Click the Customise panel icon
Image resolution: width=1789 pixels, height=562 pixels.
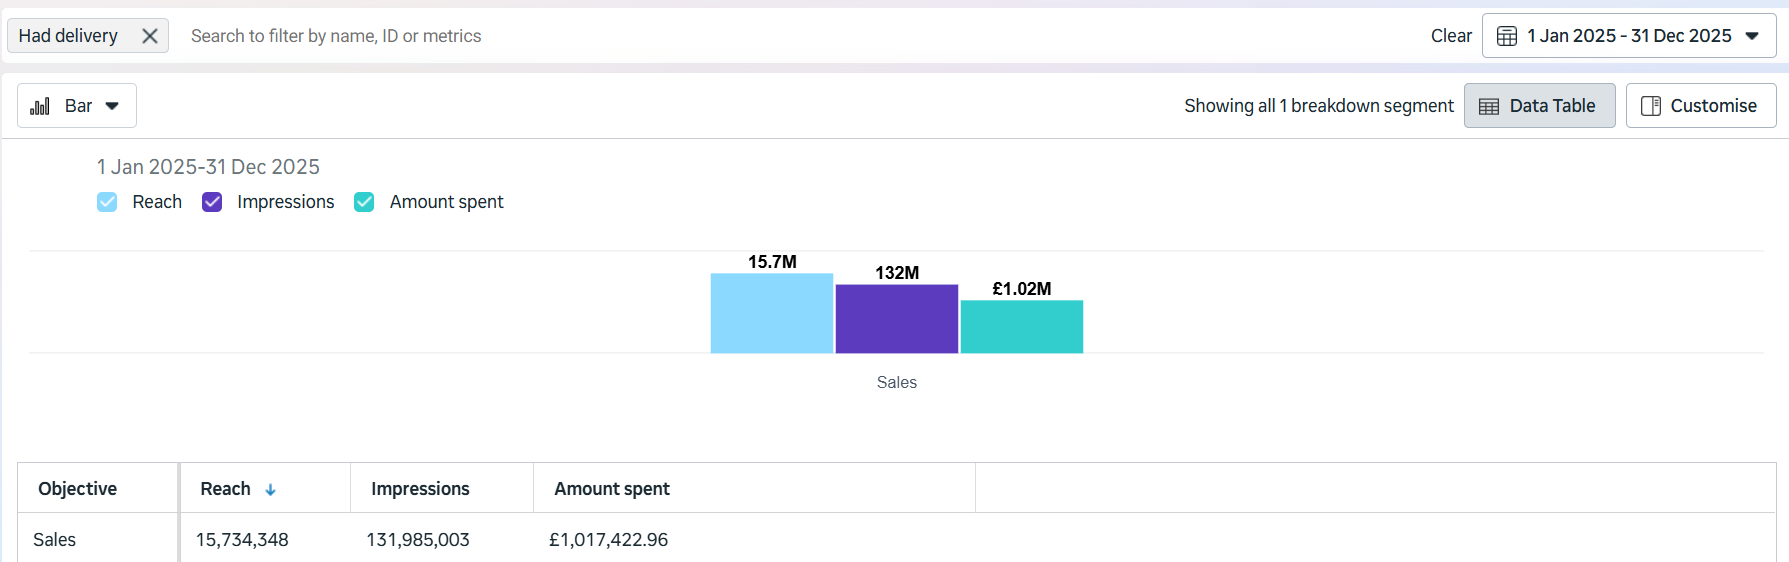1650,106
